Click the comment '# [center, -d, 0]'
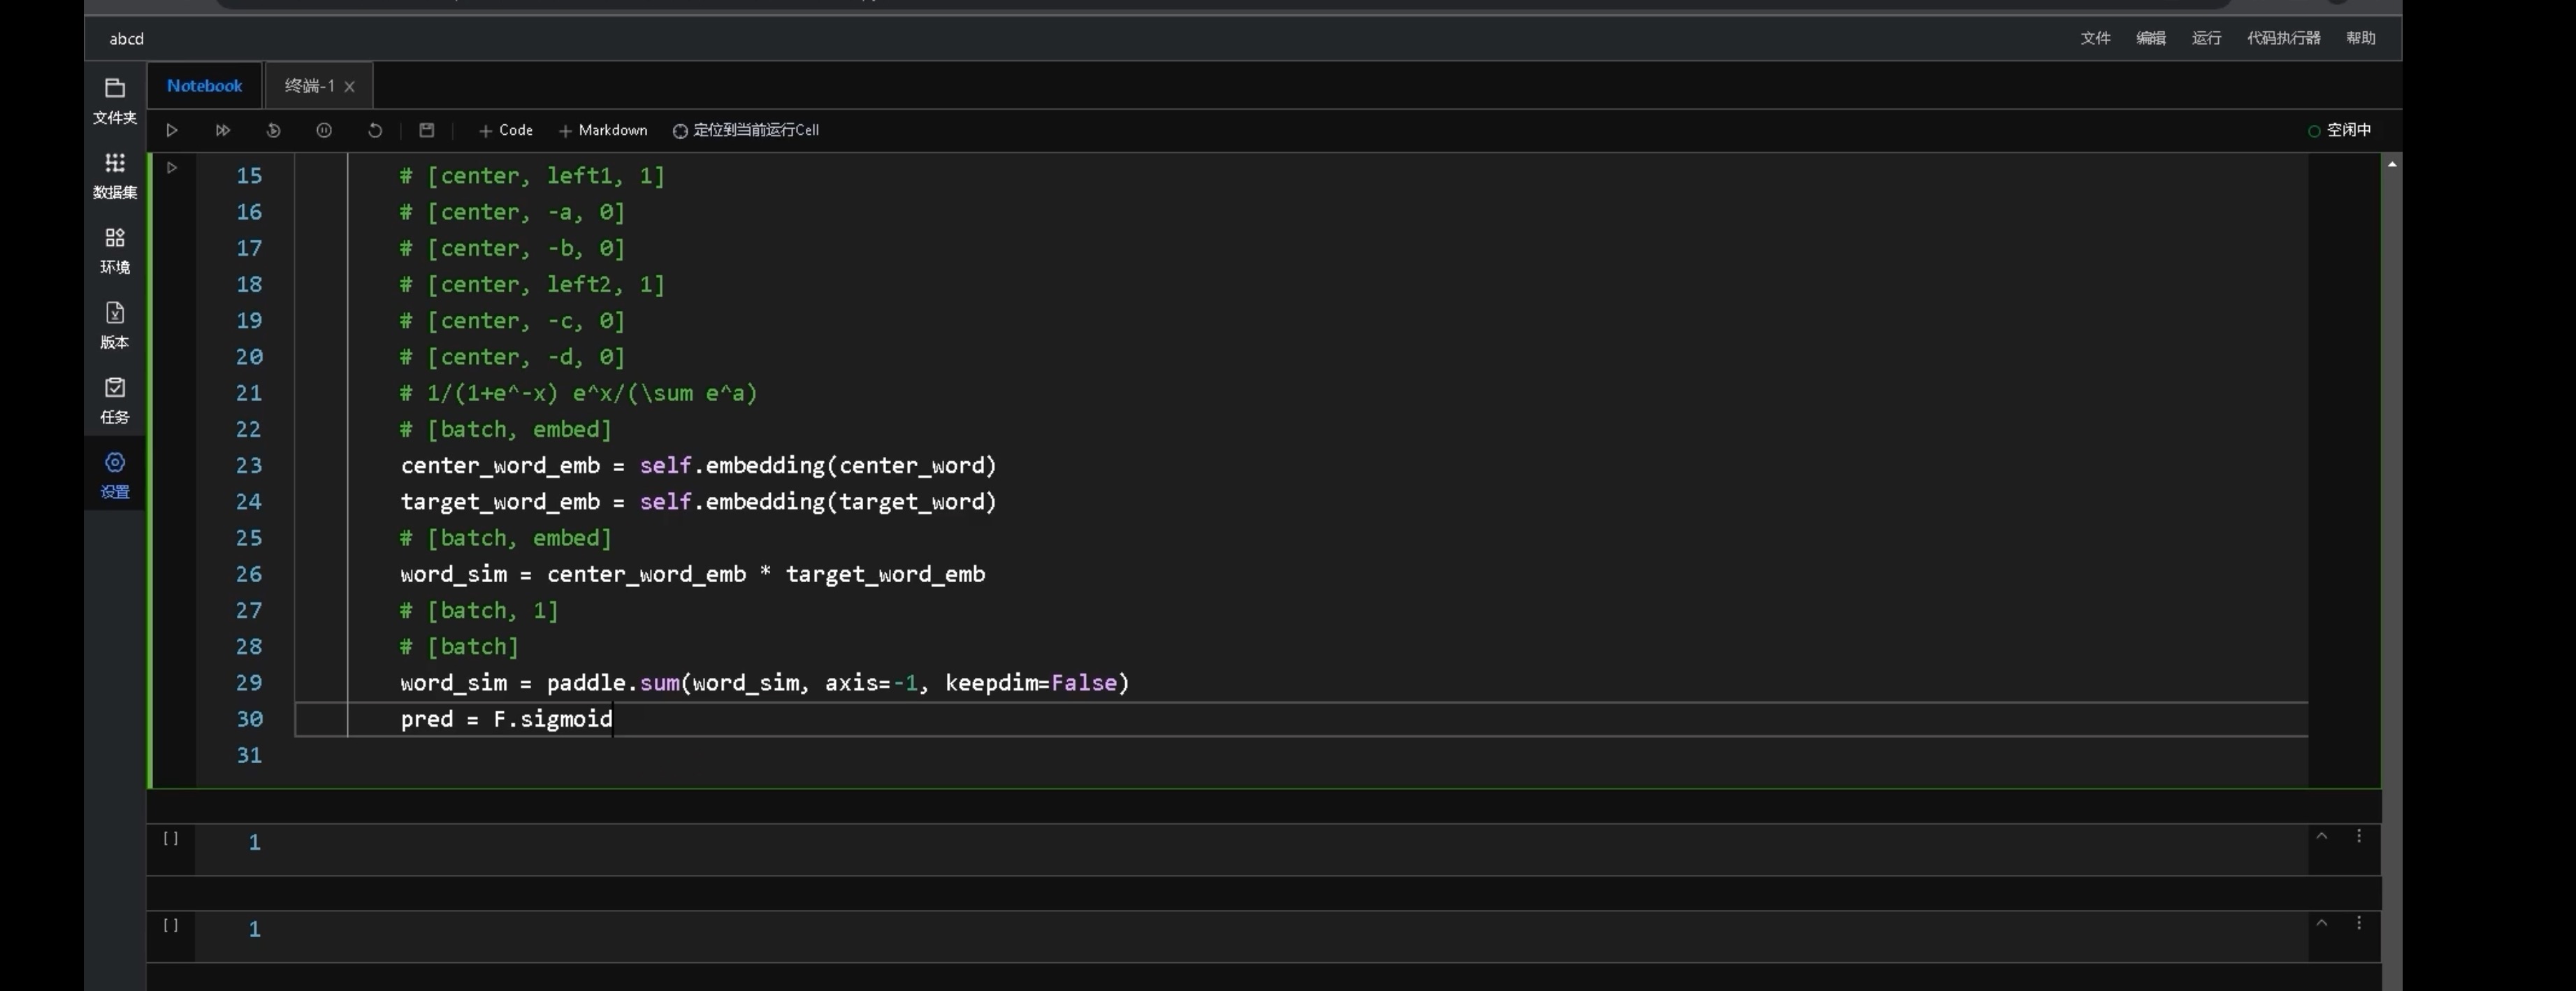This screenshot has width=2576, height=991. pos(512,357)
